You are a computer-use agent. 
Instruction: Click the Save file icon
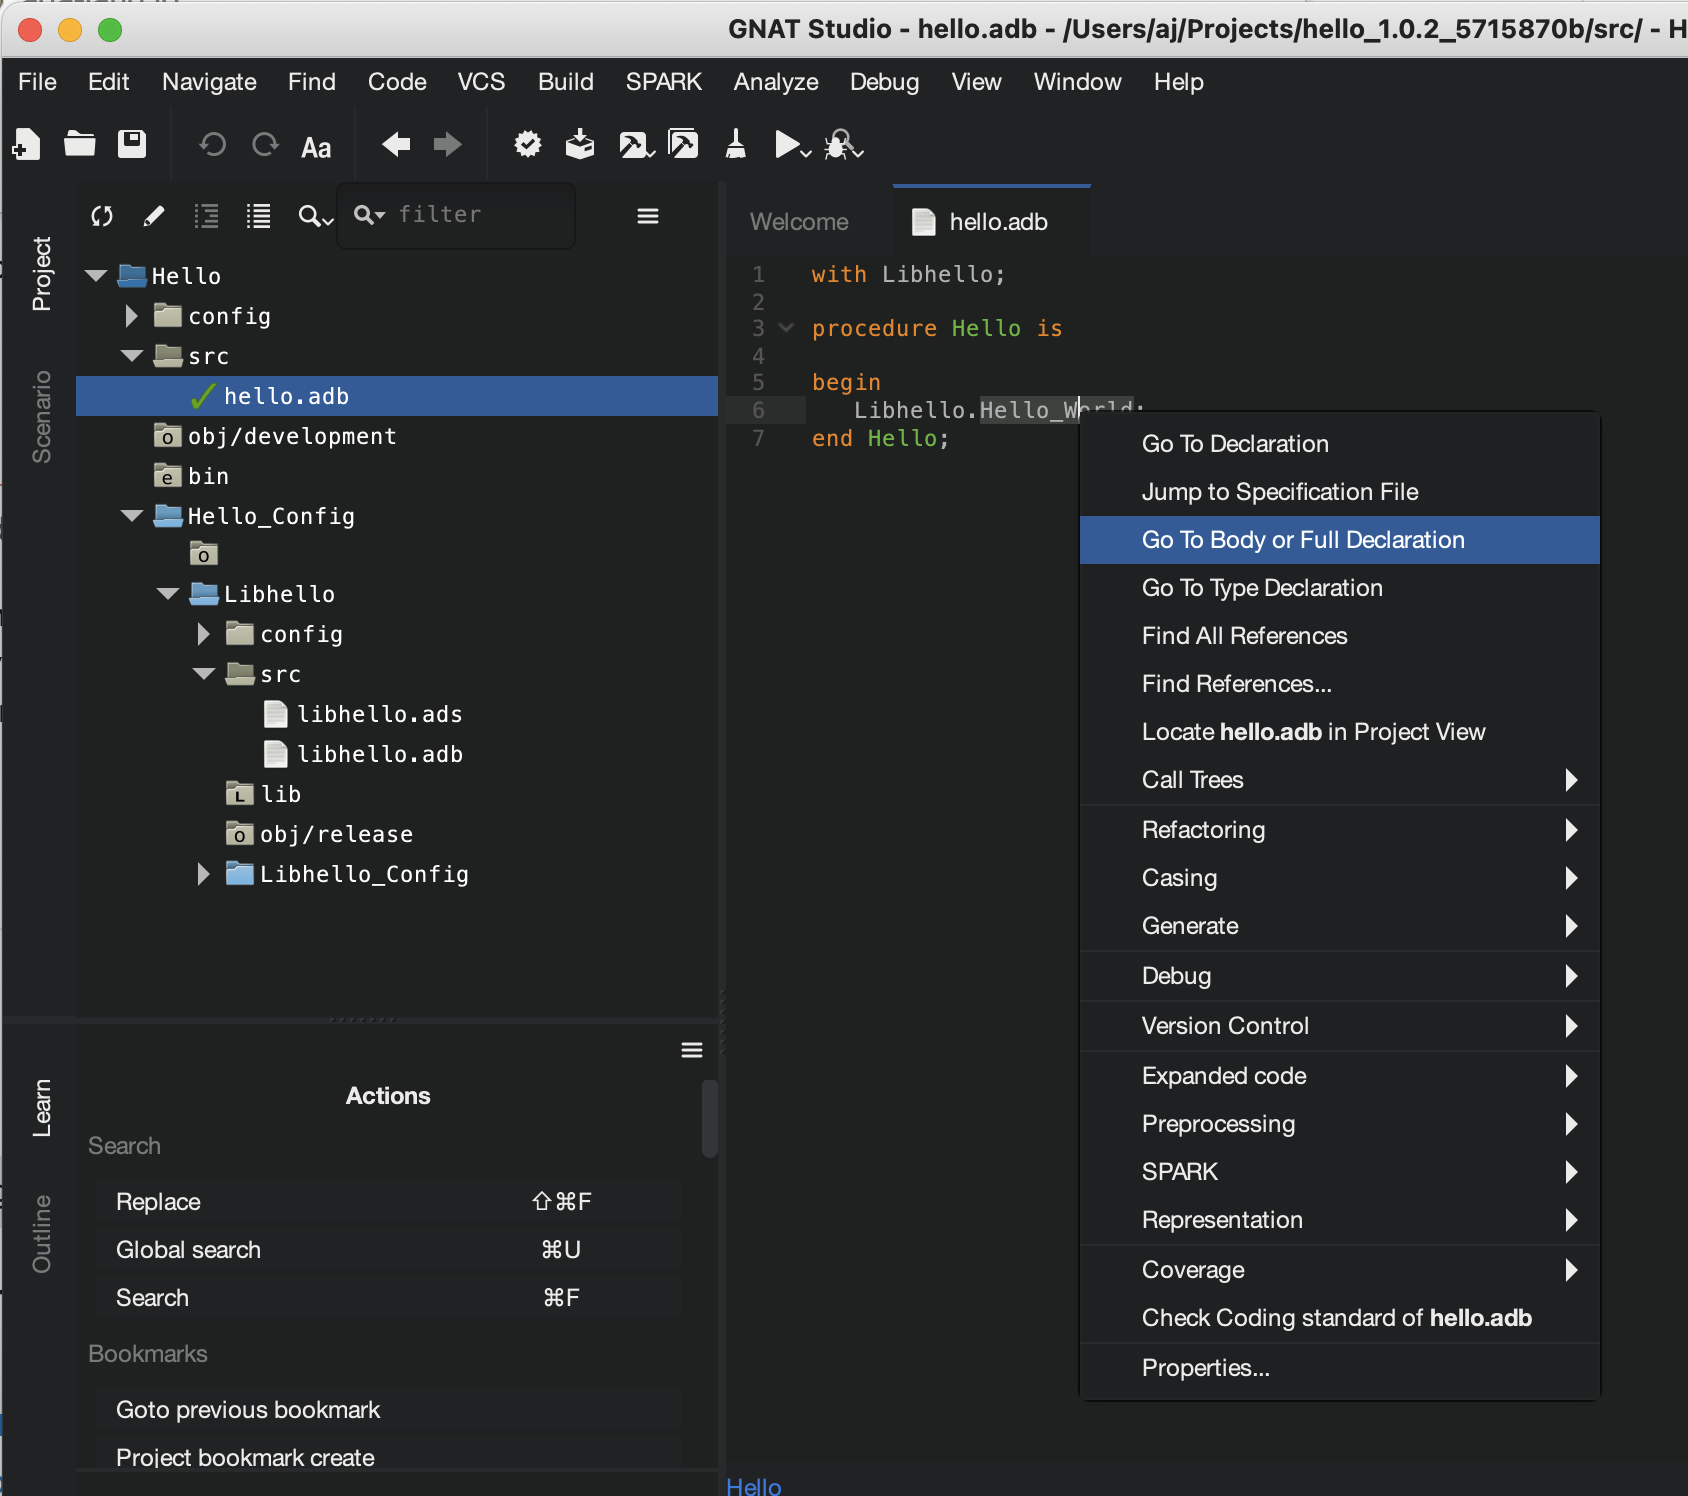(x=132, y=145)
